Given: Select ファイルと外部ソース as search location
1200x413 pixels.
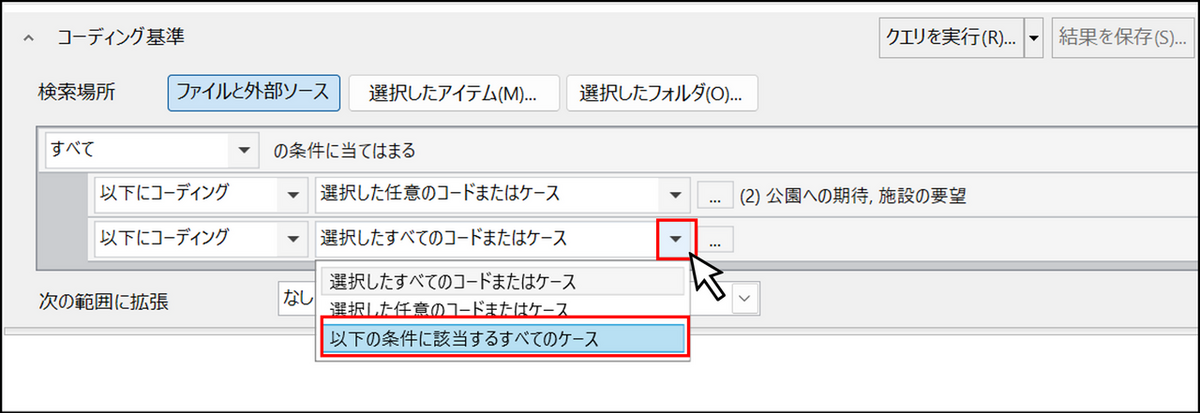Looking at the screenshot, I should click(252, 93).
